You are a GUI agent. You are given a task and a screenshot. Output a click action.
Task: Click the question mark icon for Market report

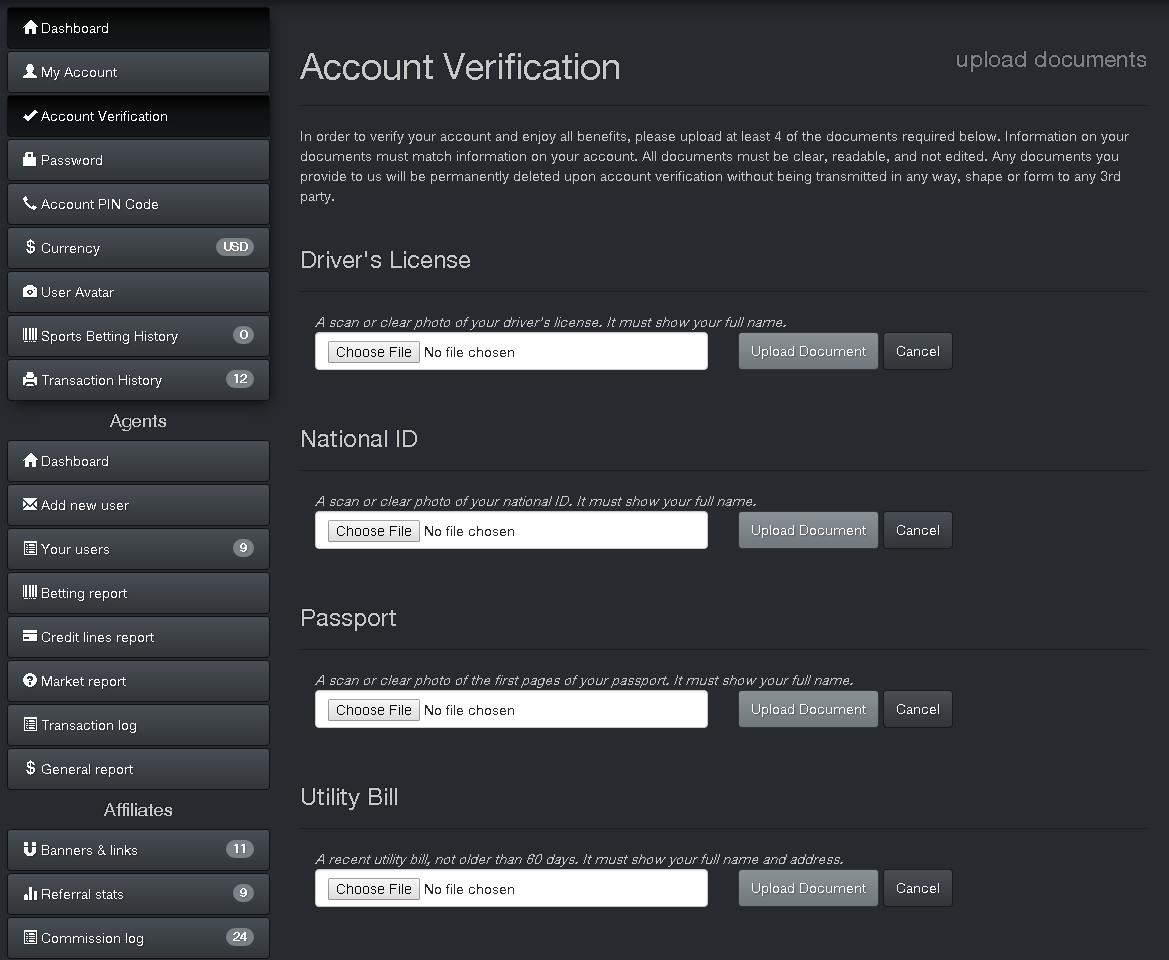(x=30, y=681)
